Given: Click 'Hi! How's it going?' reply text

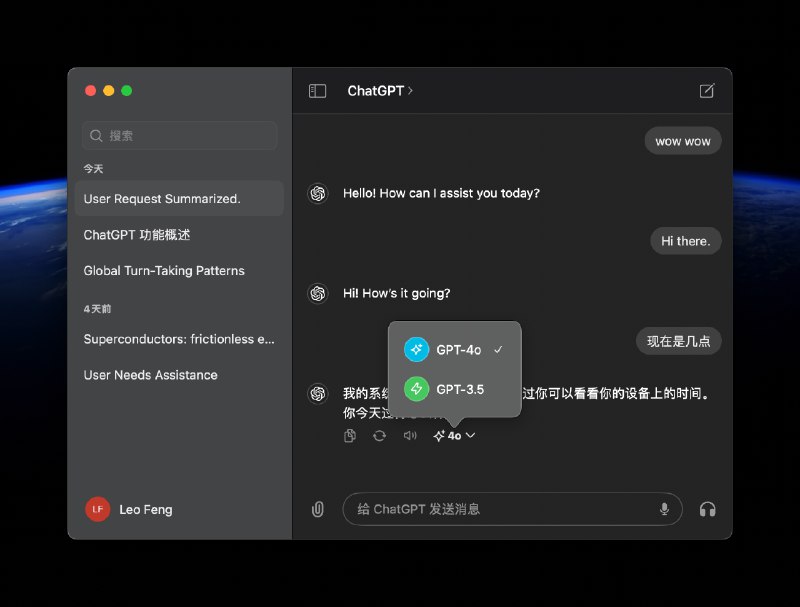Looking at the screenshot, I should (x=396, y=293).
